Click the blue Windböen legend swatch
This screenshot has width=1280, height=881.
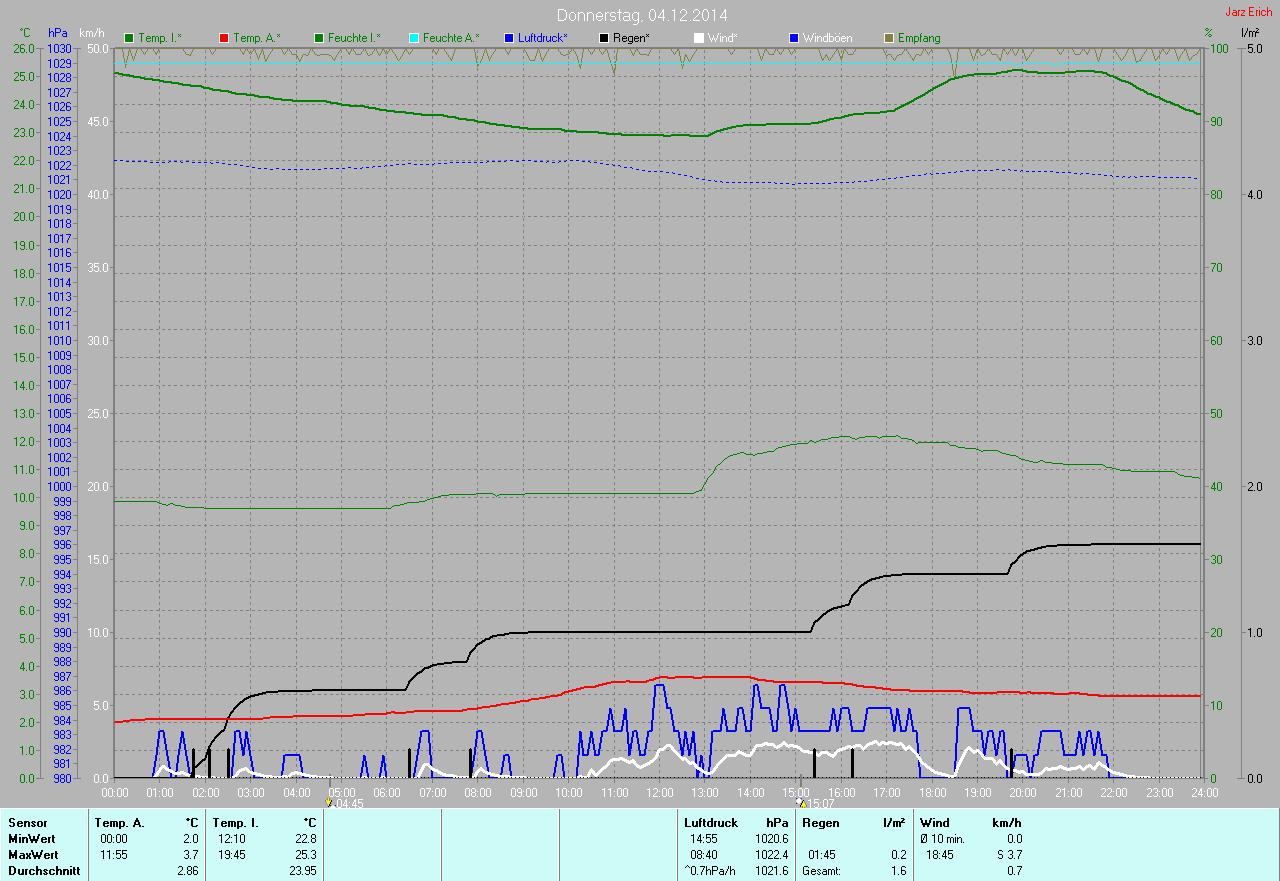click(794, 38)
